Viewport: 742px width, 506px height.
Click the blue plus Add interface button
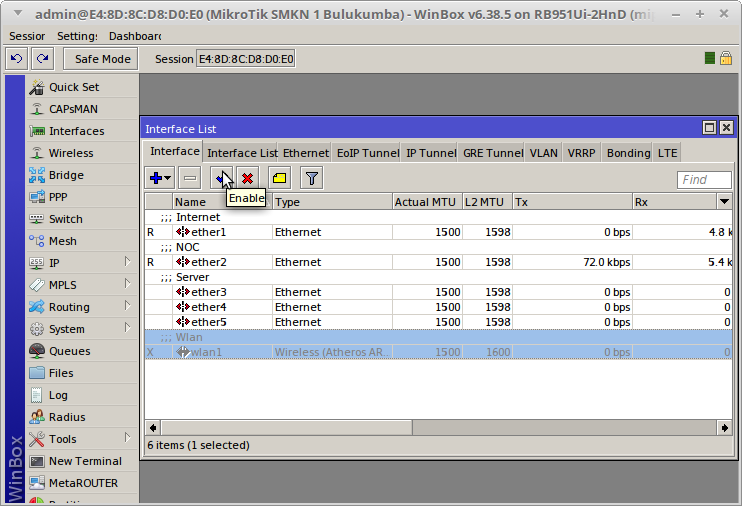click(x=160, y=178)
